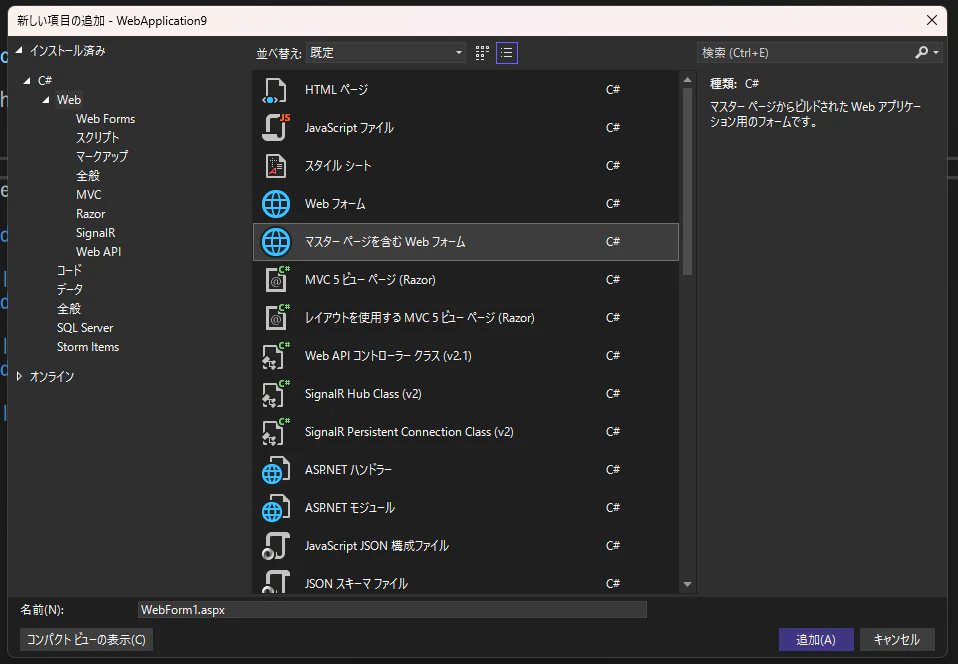Select Web API コントローラー クラス (v2.1) text
Image resolution: width=958 pixels, height=664 pixels.
388,356
